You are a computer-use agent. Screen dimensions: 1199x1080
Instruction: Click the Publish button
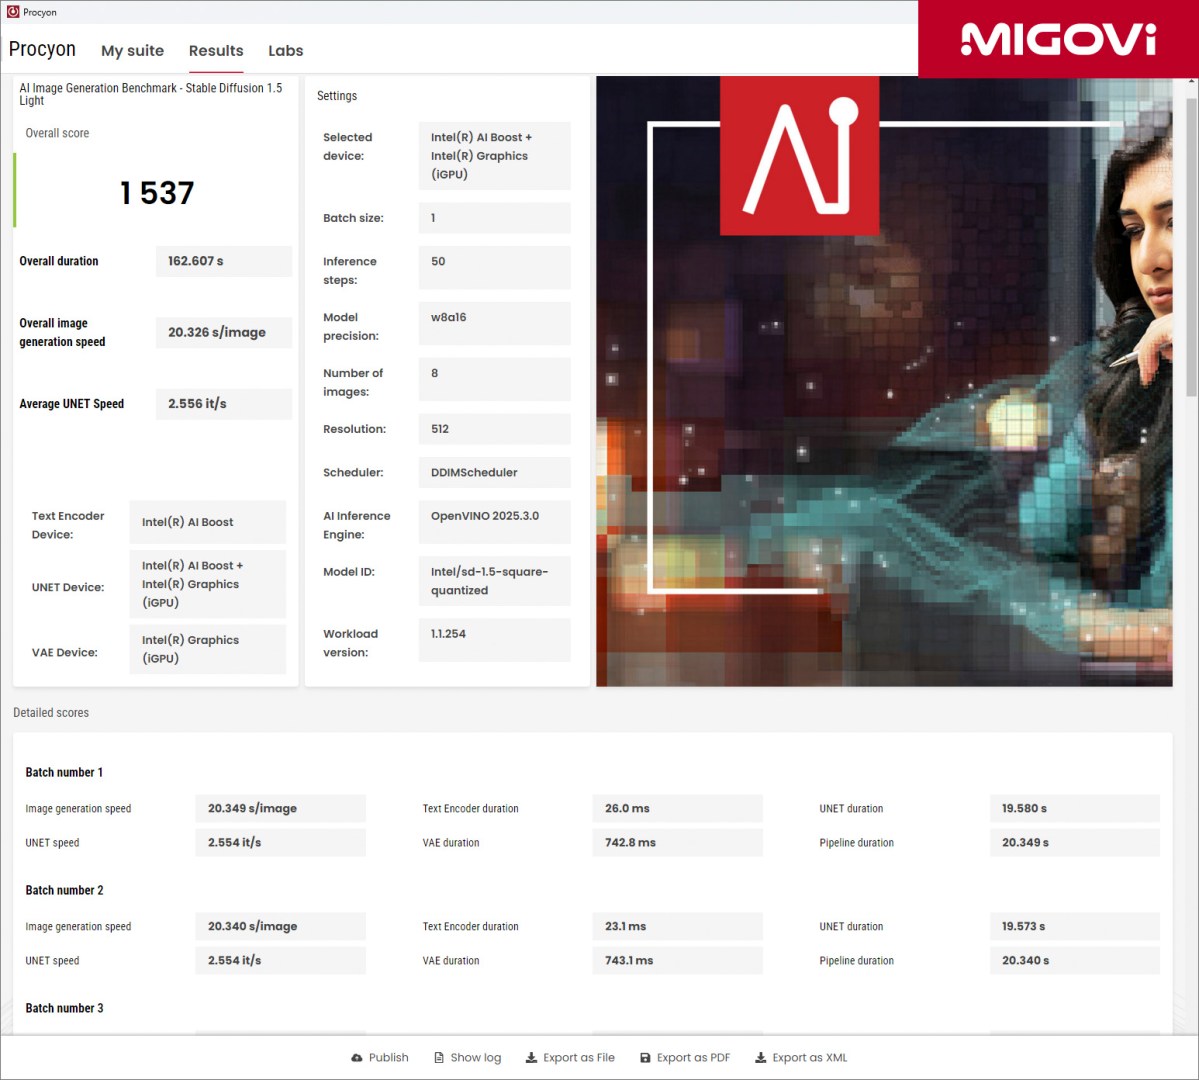coord(388,1057)
